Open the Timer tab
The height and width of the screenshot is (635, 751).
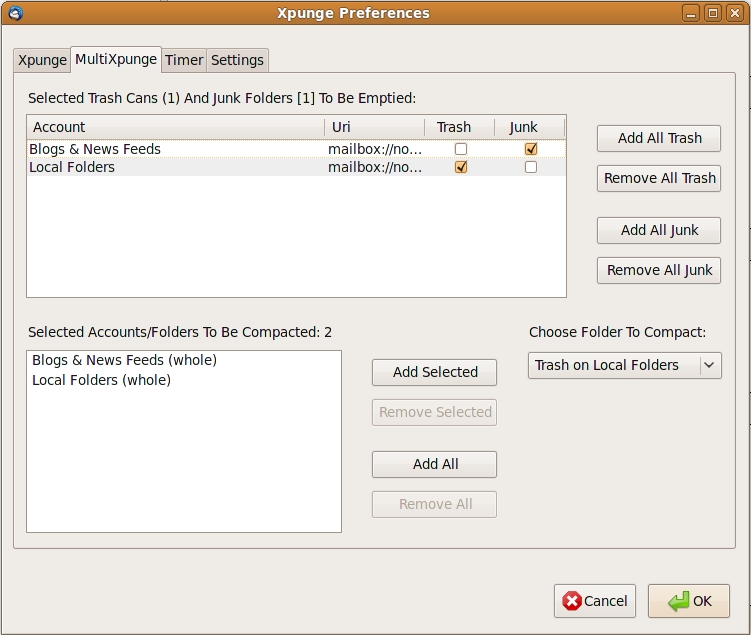click(184, 60)
